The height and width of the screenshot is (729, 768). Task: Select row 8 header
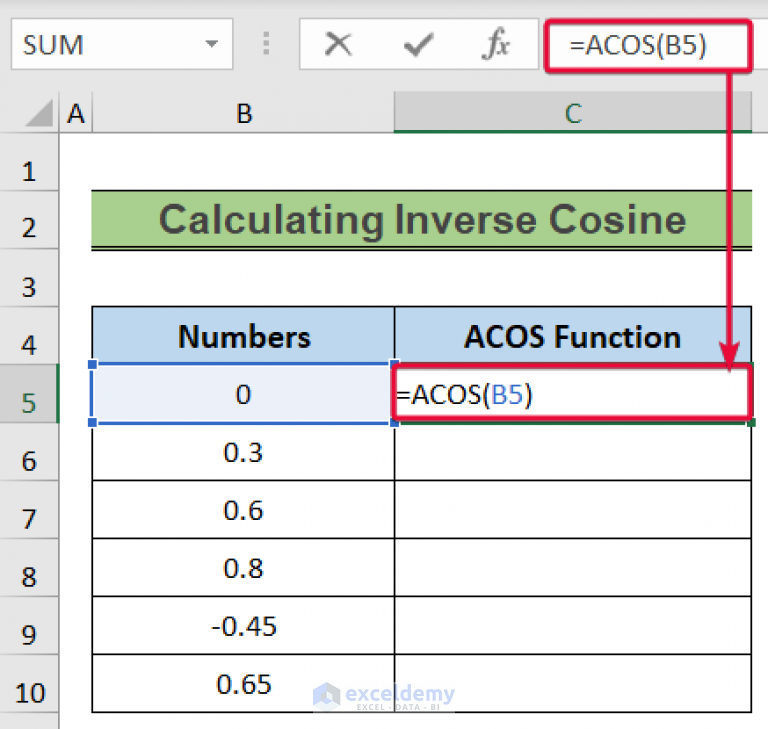29,567
